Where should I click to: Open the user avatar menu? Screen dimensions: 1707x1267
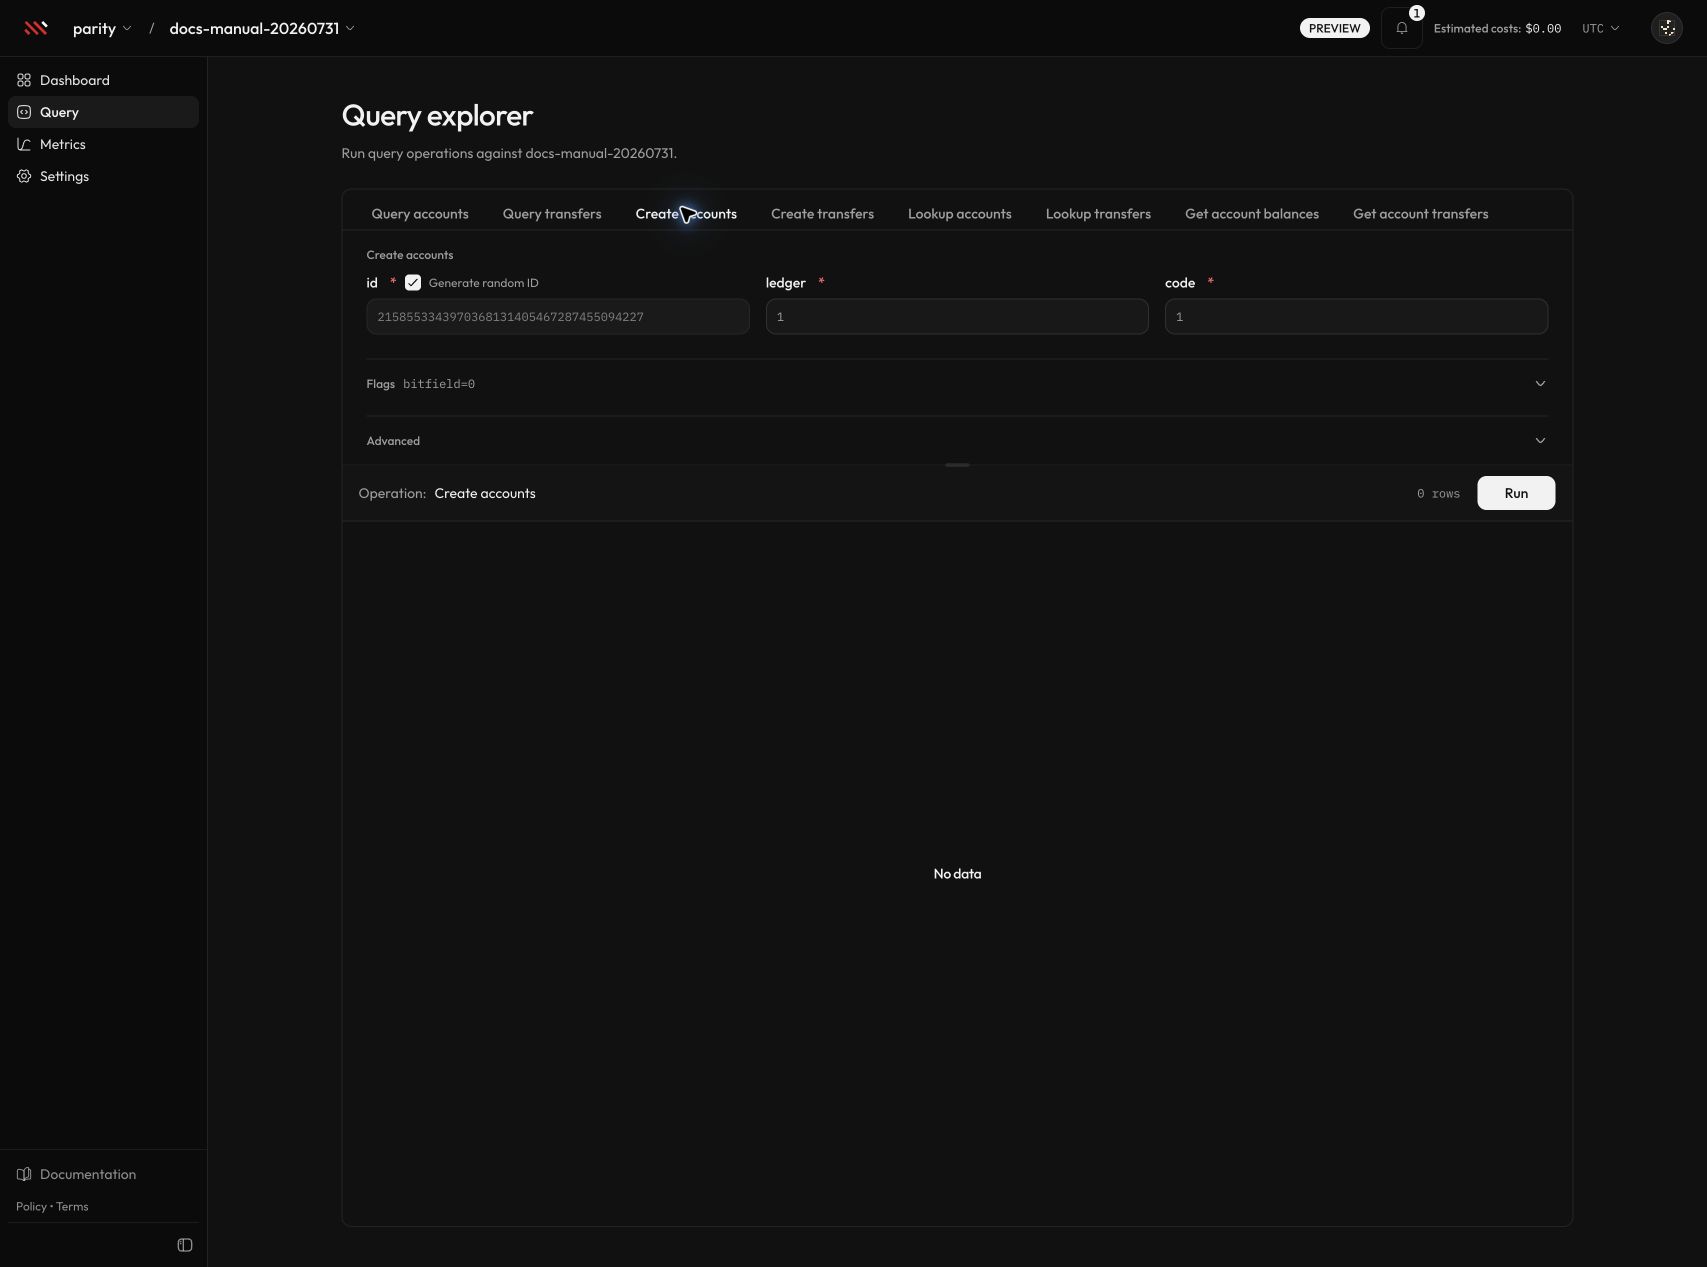1666,28
